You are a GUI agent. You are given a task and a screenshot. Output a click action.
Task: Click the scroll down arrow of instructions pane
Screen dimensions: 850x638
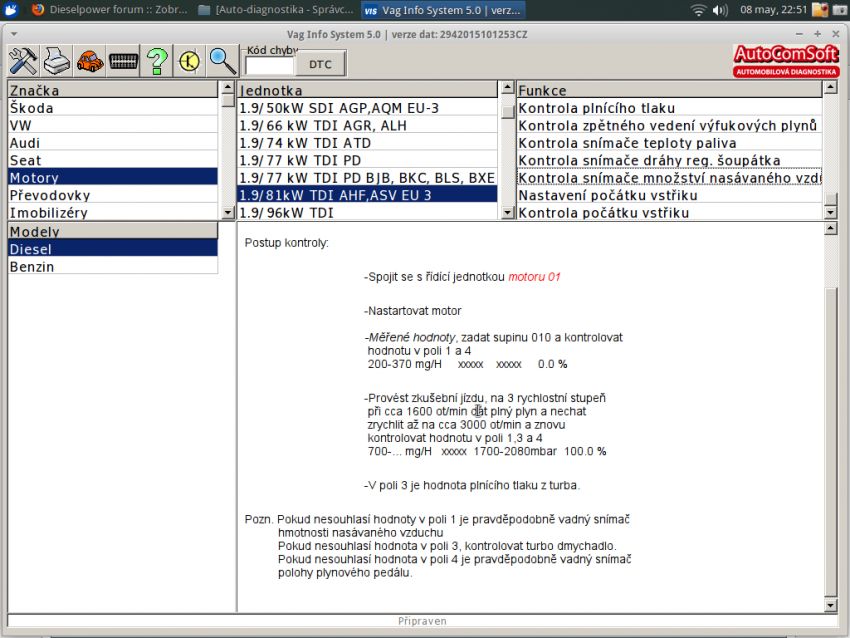point(830,605)
